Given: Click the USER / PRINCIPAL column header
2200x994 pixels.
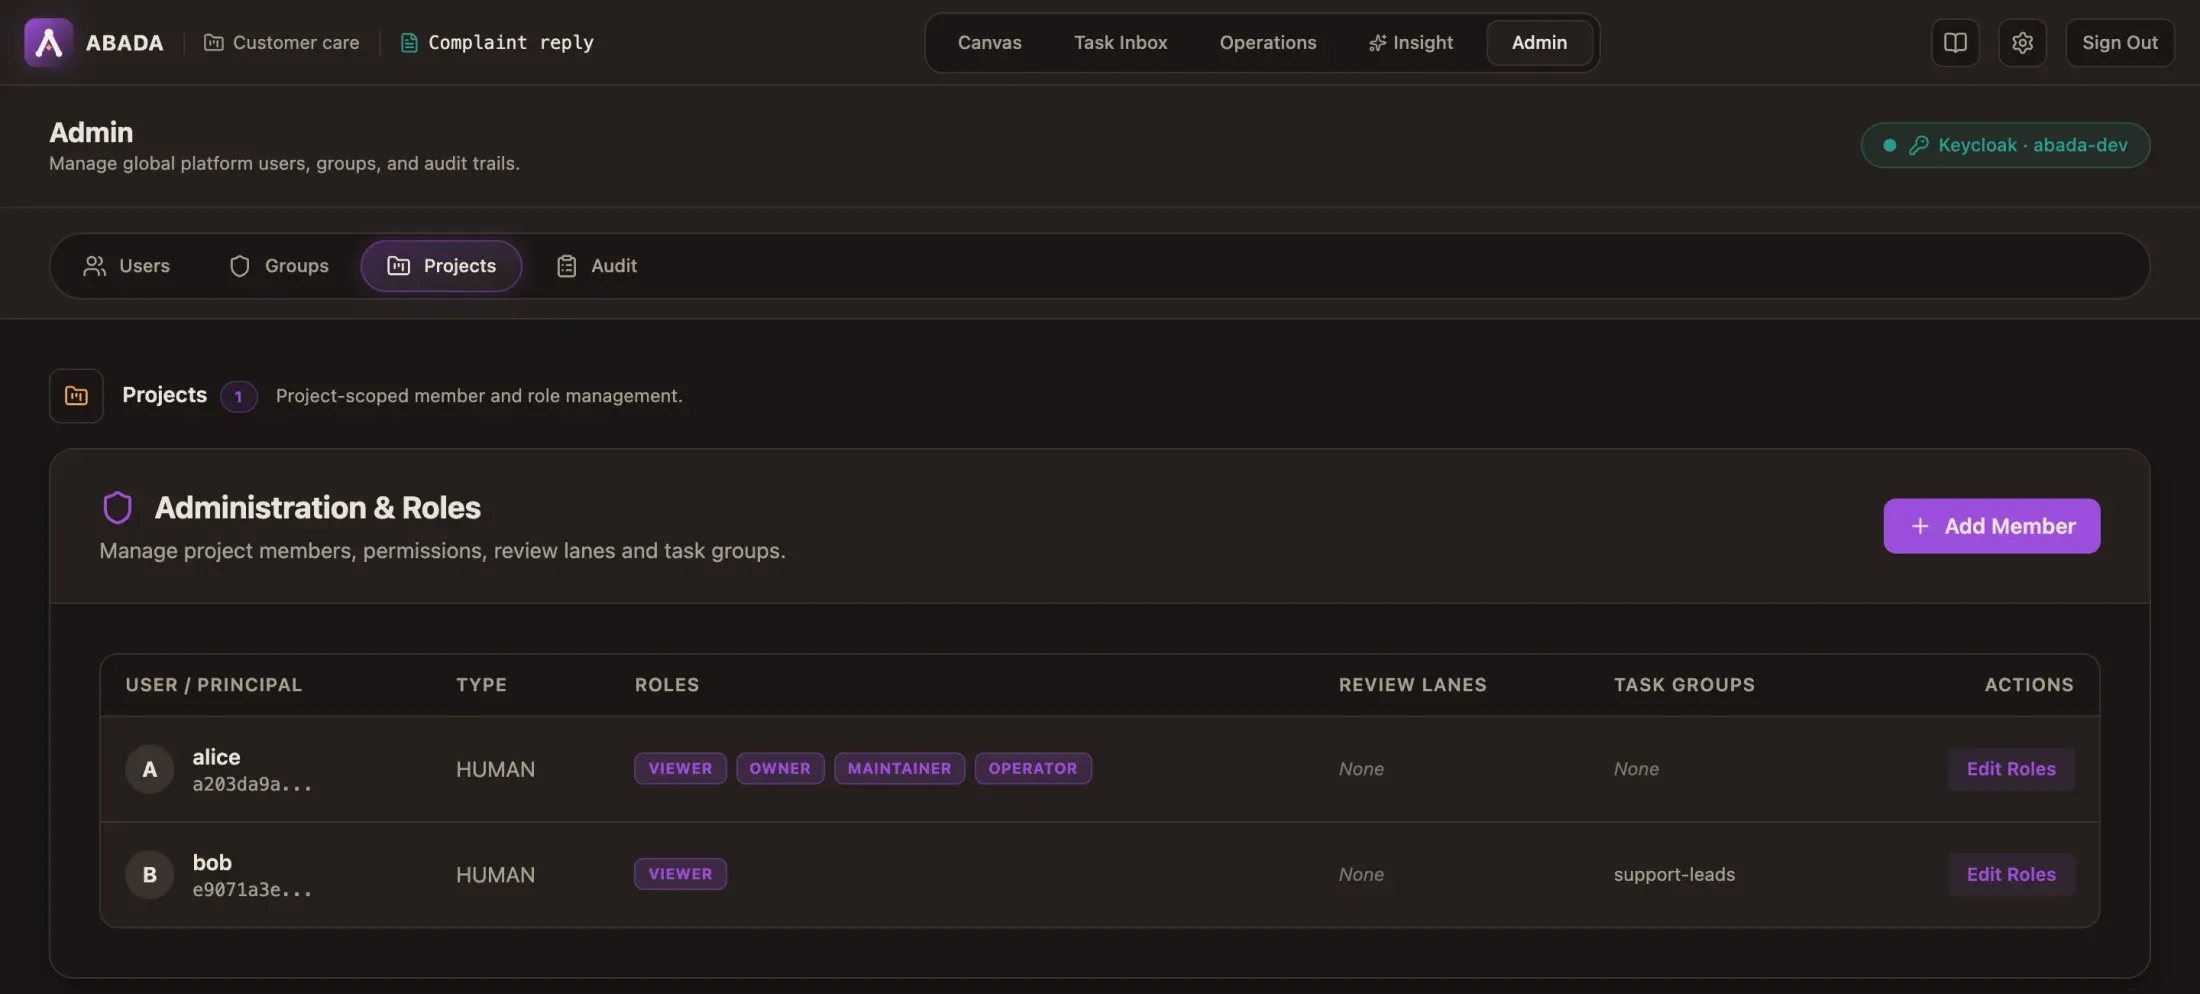Looking at the screenshot, I should pyautogui.click(x=213, y=685).
